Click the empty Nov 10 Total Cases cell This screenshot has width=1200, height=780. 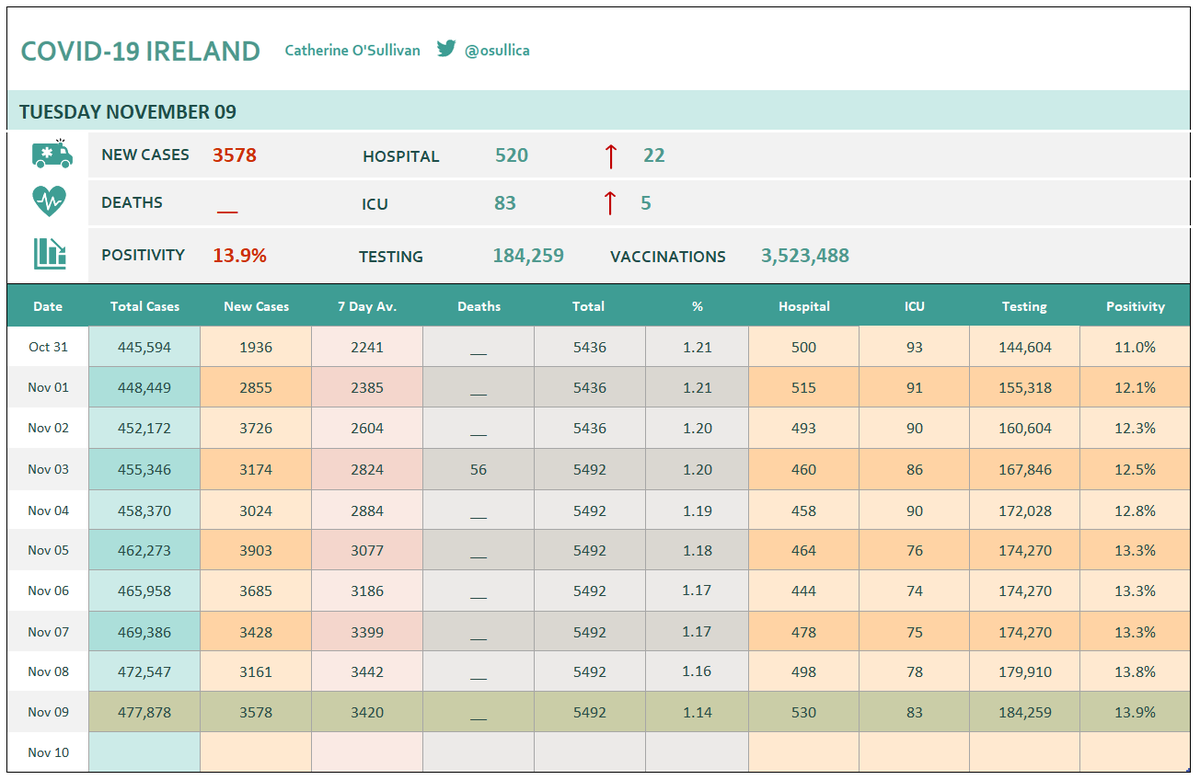[x=145, y=752]
